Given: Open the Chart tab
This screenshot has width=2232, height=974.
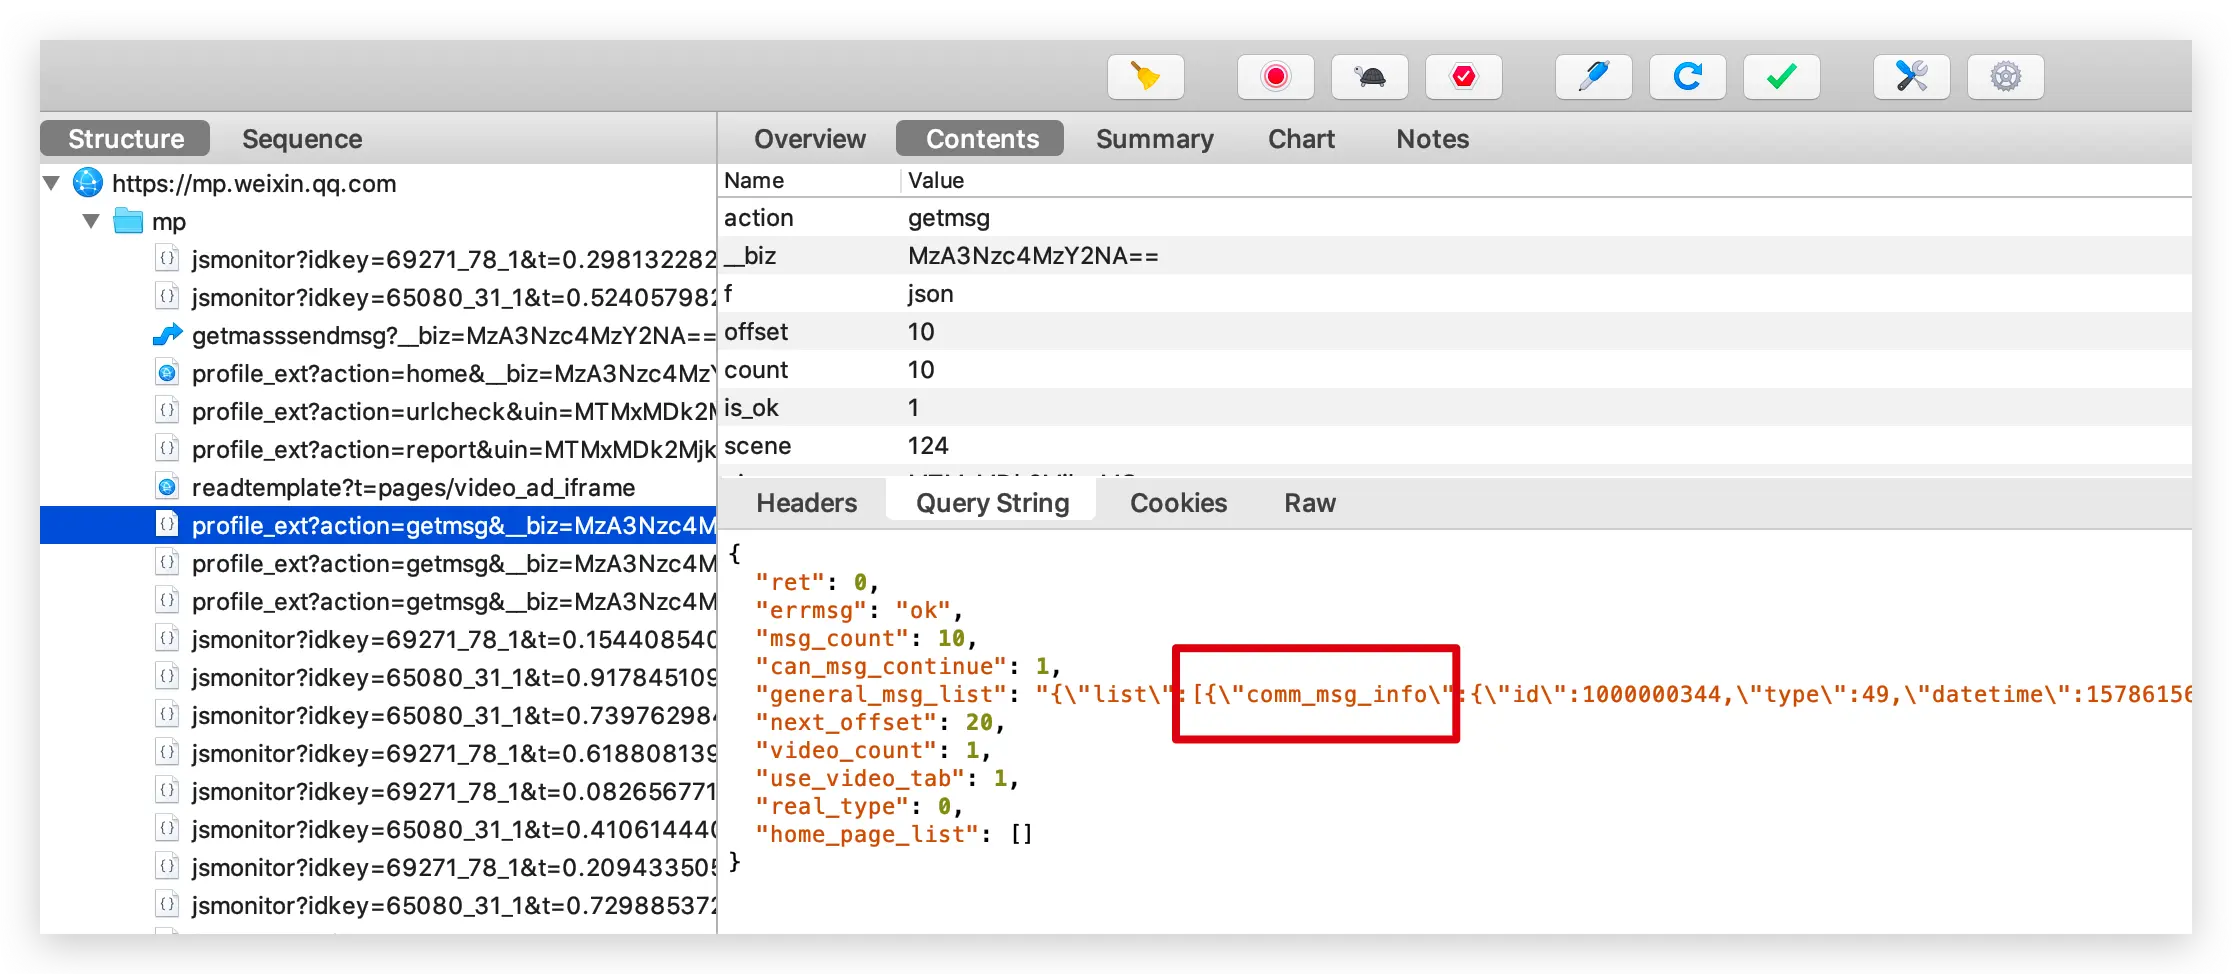Looking at the screenshot, I should click(x=1301, y=139).
